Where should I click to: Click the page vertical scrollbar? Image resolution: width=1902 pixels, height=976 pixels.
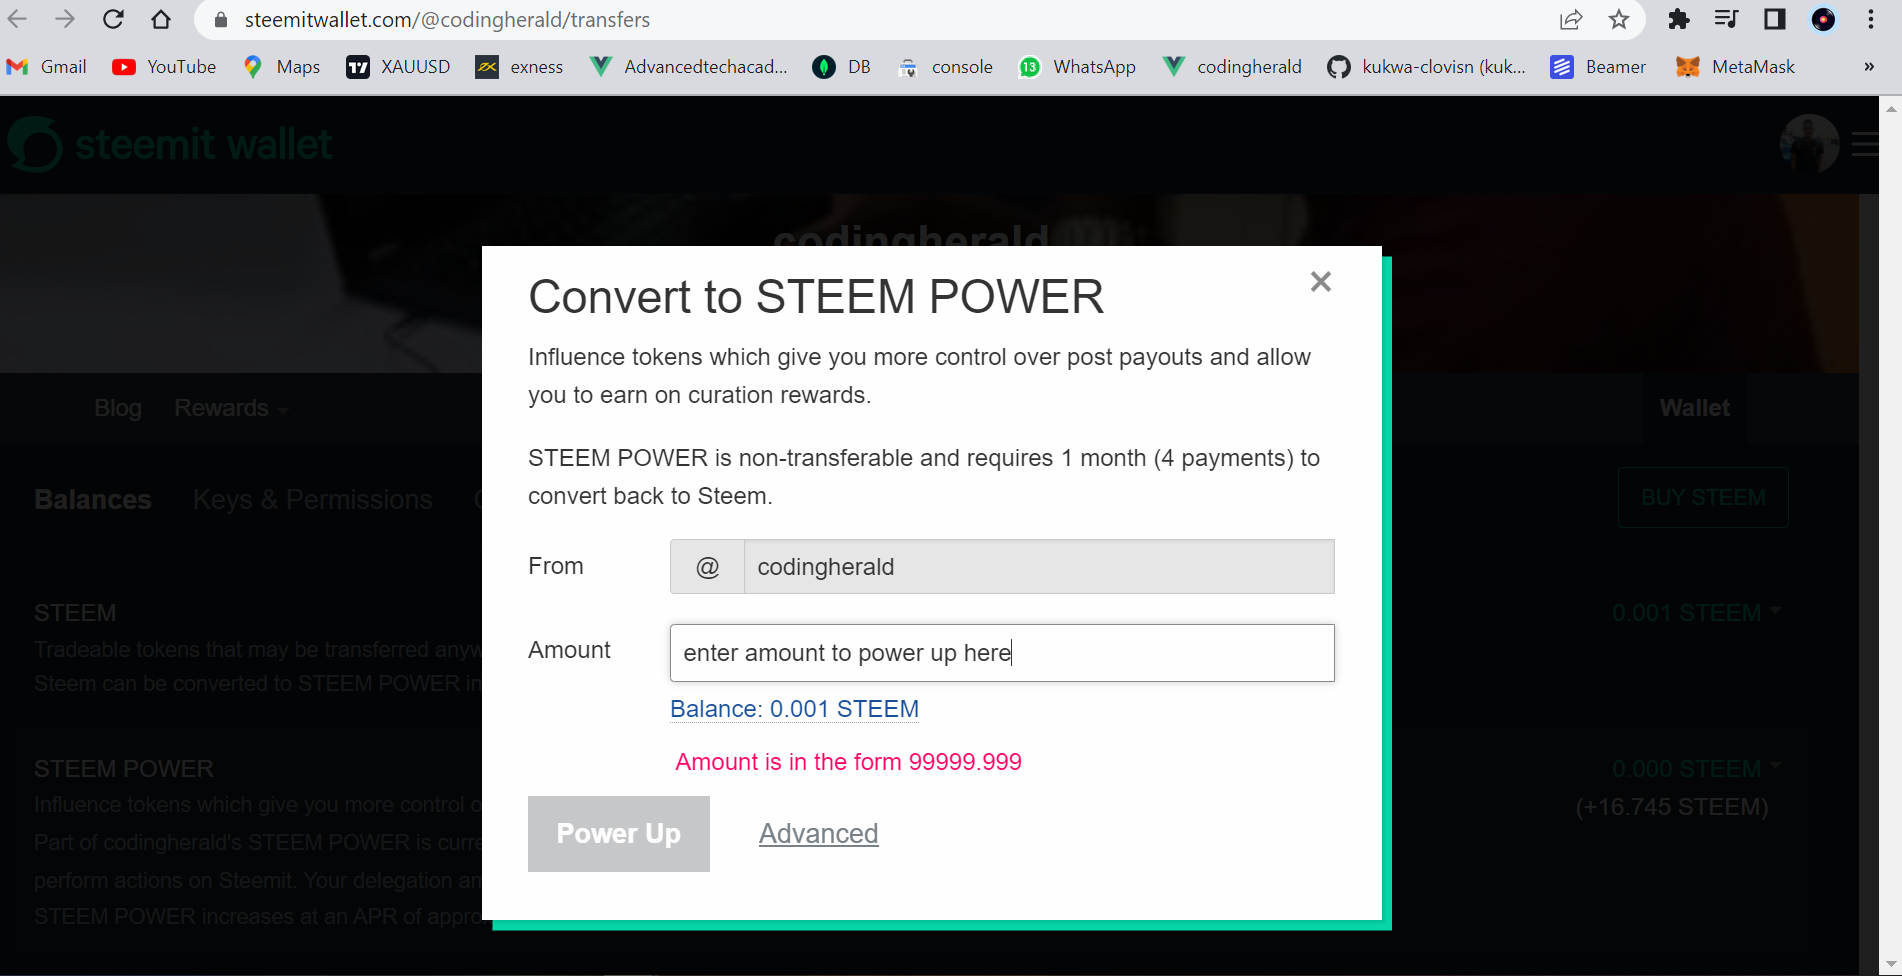pyautogui.click(x=1891, y=535)
